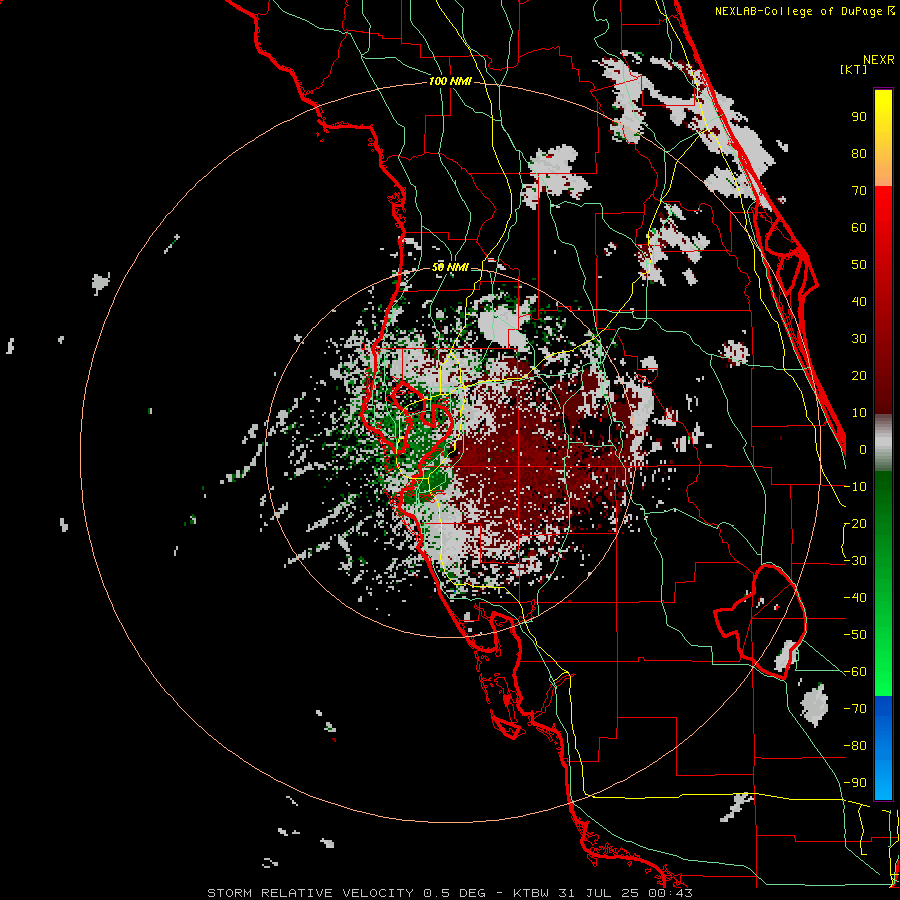Viewport: 900px width, 900px height.
Task: Click the STORM RELATIVE VELOCITY caption text
Action: click(310, 893)
